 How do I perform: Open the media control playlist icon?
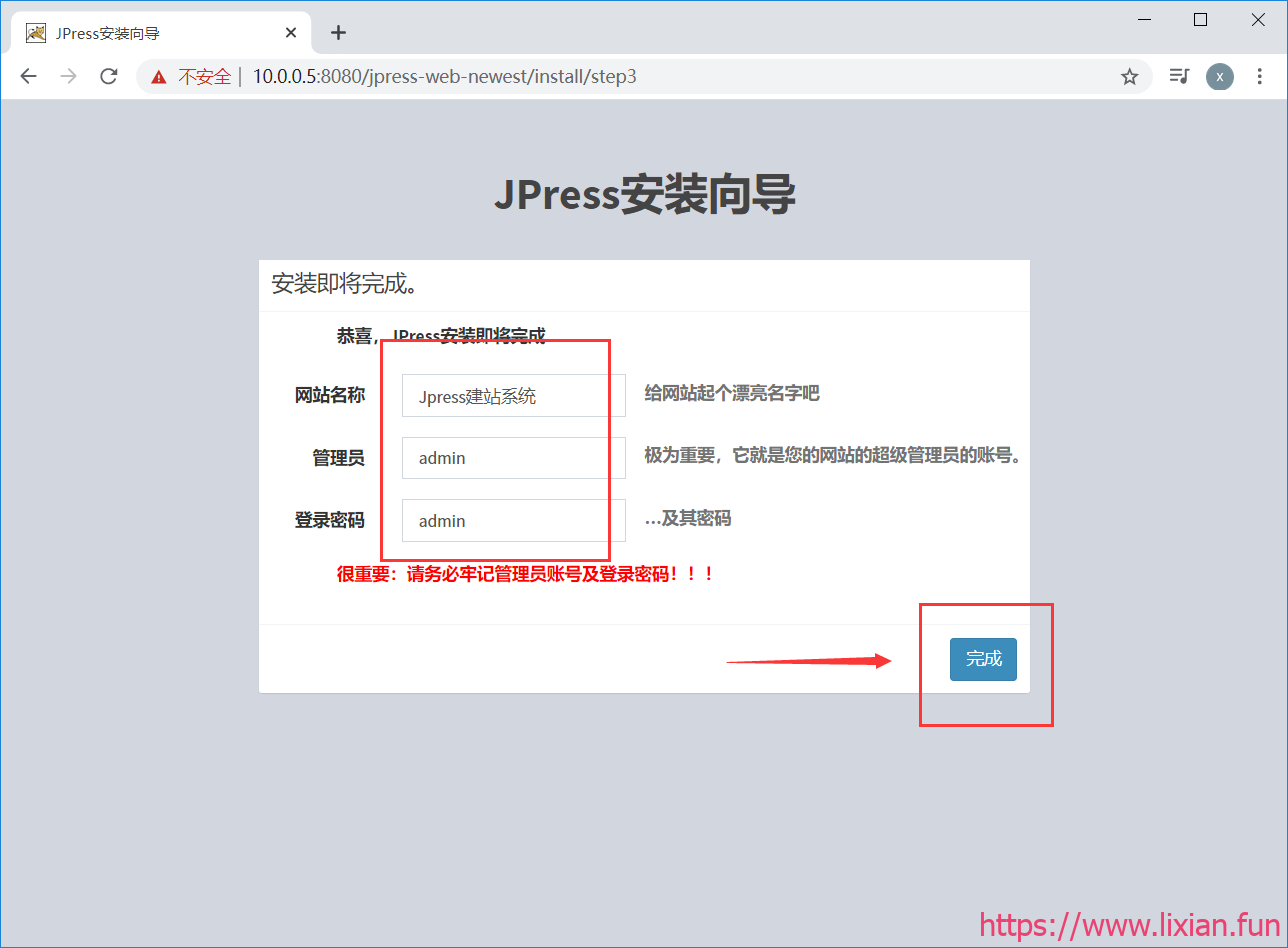point(1179,77)
